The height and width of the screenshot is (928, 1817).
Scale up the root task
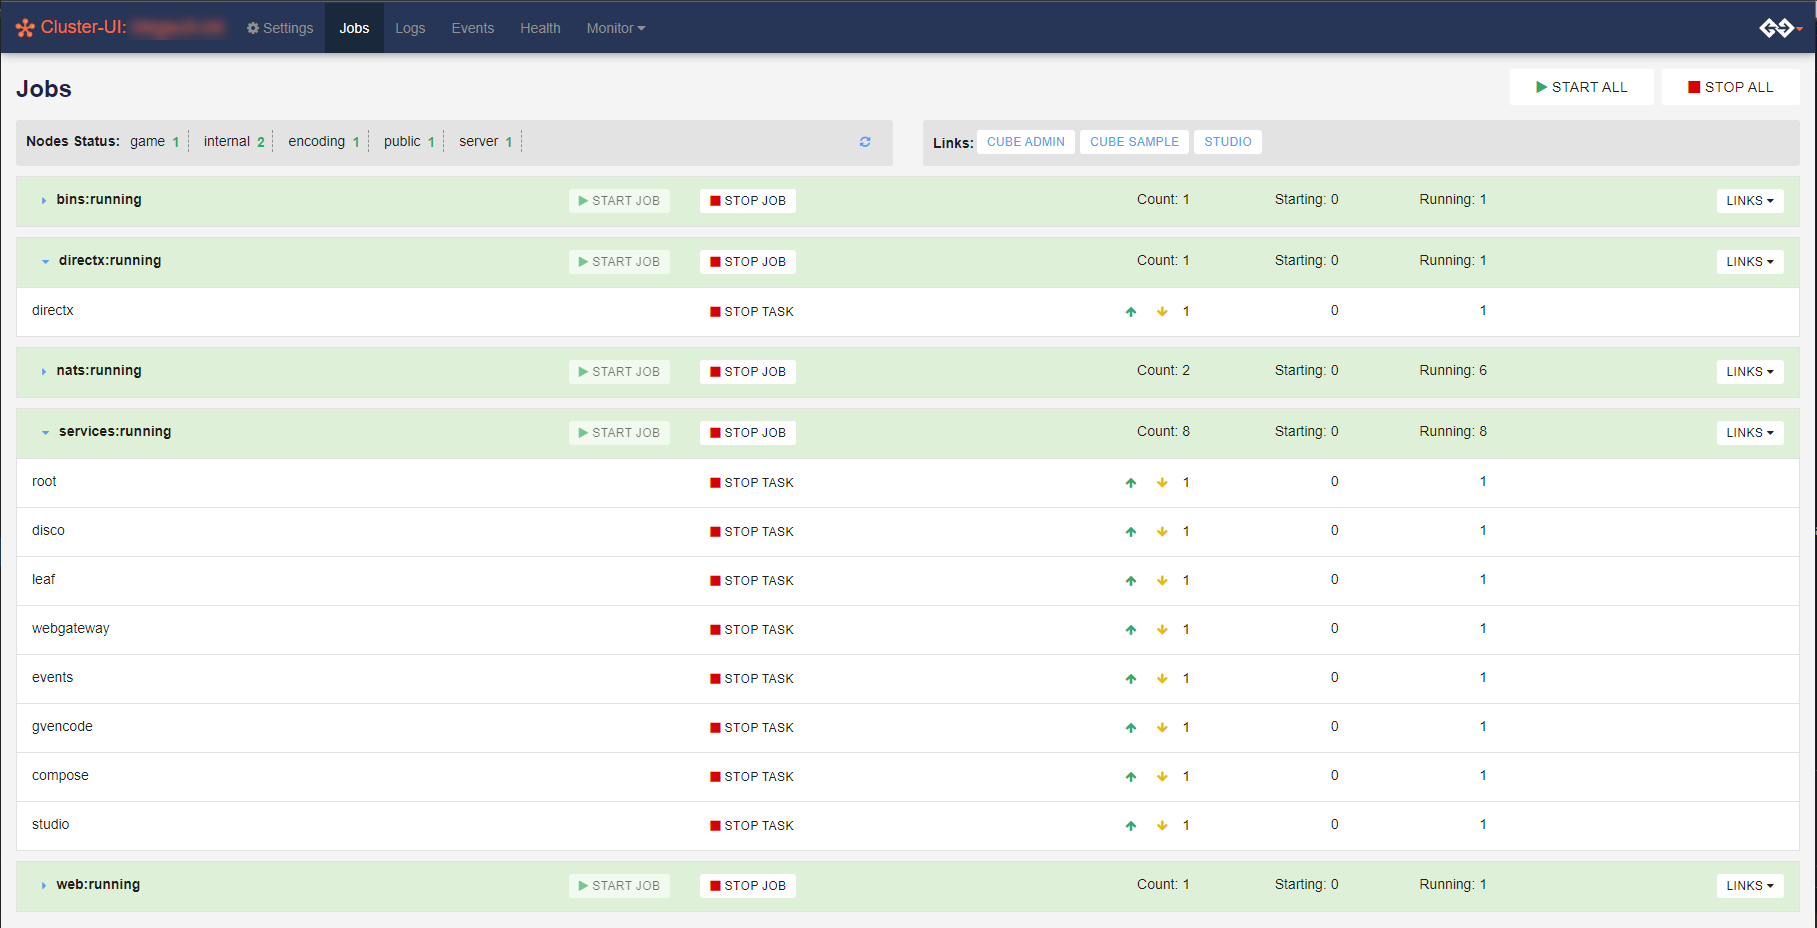pos(1131,483)
